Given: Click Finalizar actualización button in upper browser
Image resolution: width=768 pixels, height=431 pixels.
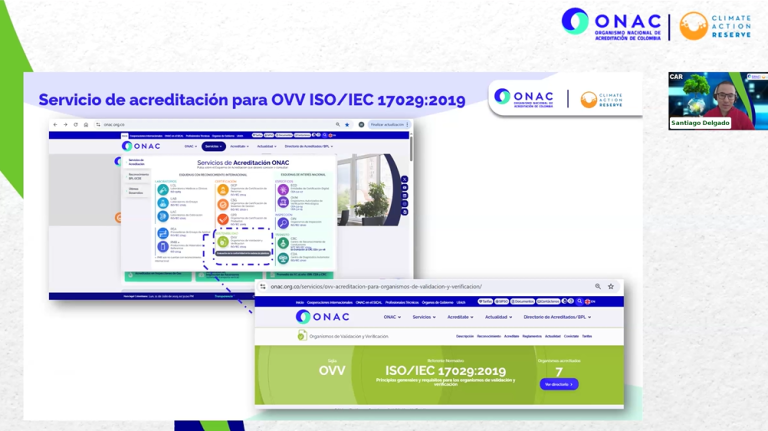Looking at the screenshot, I should [x=388, y=125].
